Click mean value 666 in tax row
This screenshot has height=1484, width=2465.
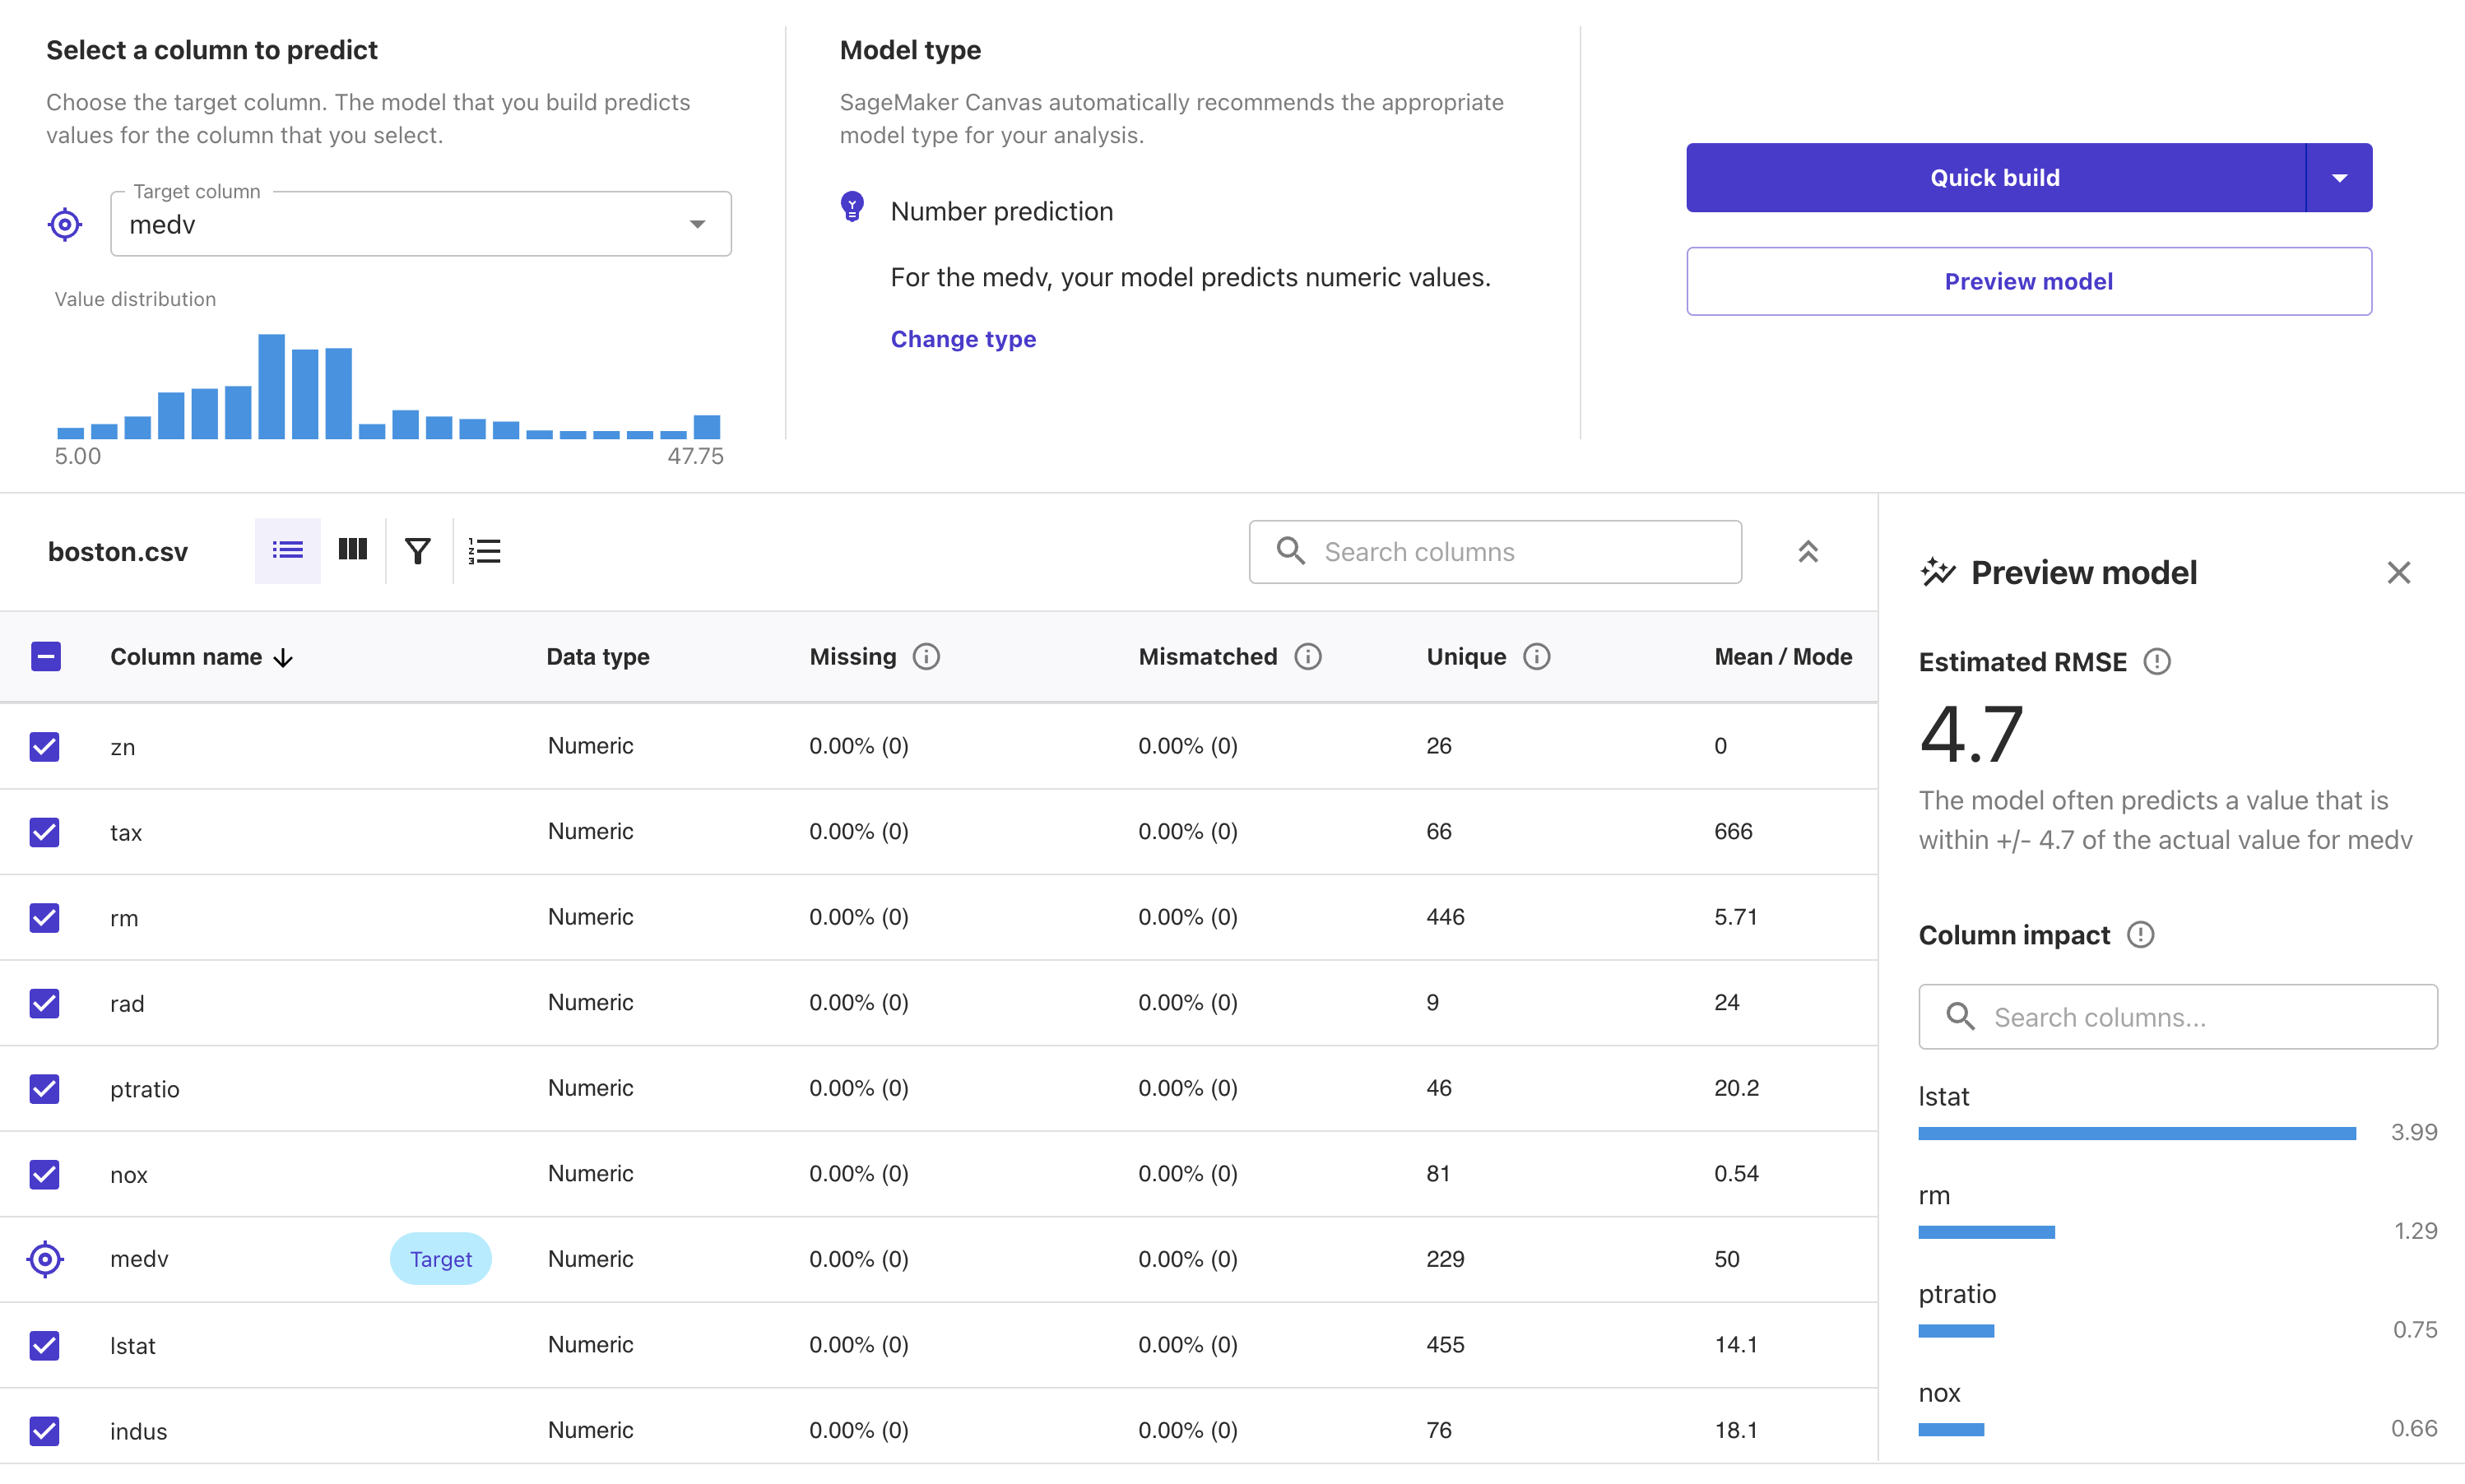tap(1733, 832)
